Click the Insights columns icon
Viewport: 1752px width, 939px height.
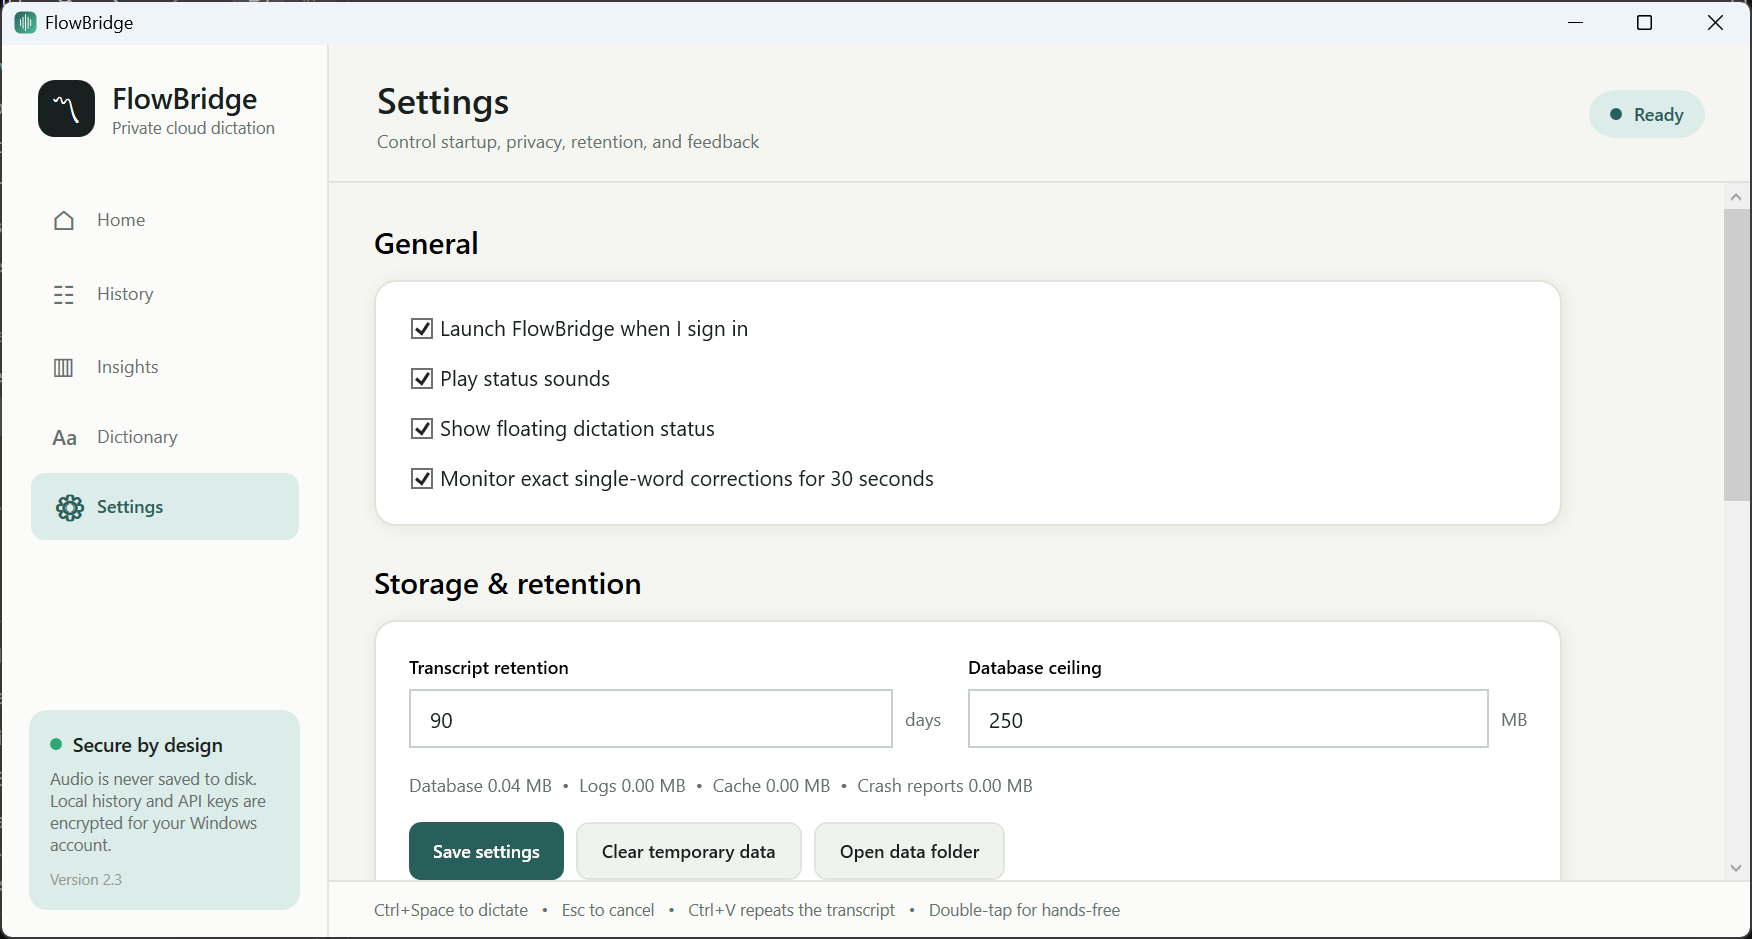[64, 368]
